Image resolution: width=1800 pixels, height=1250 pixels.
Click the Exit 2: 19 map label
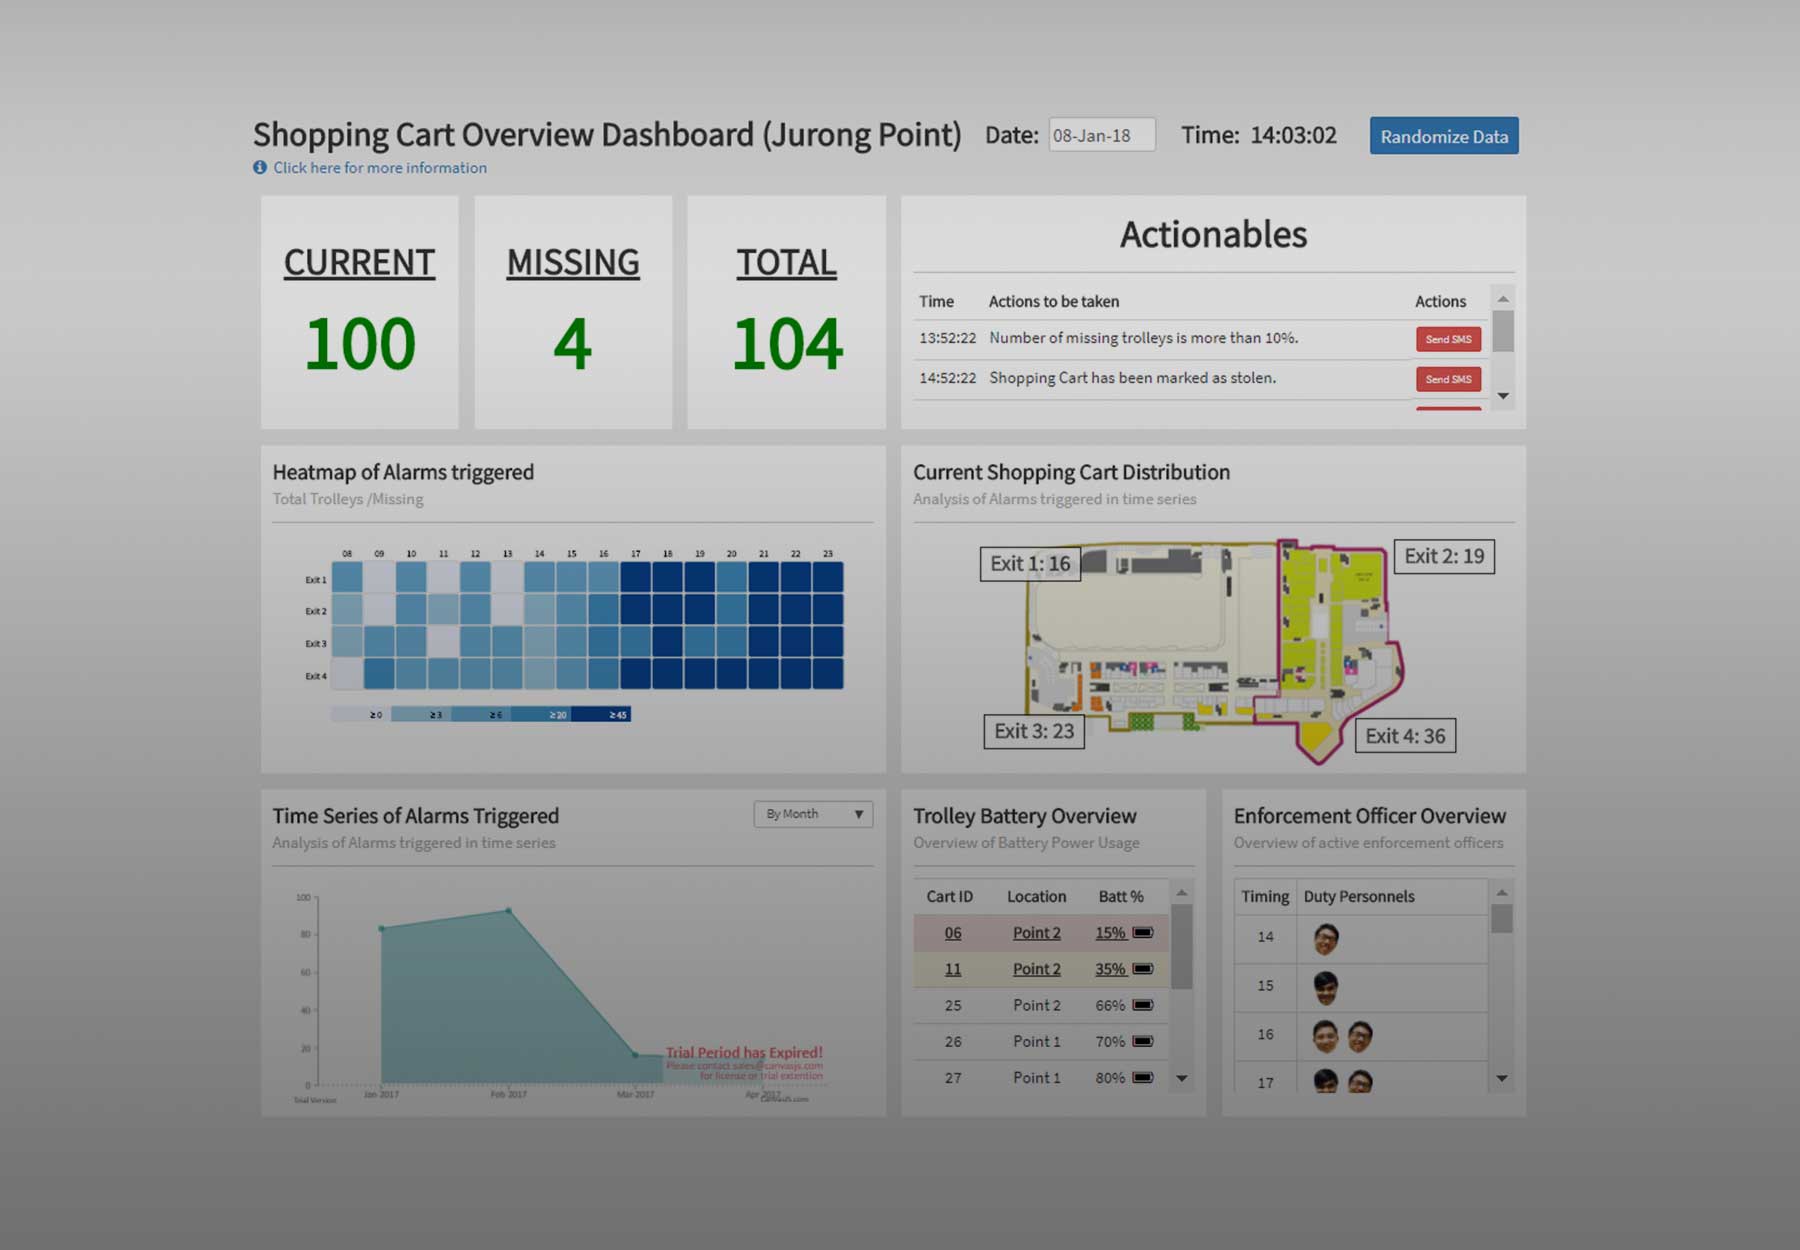point(1444,556)
